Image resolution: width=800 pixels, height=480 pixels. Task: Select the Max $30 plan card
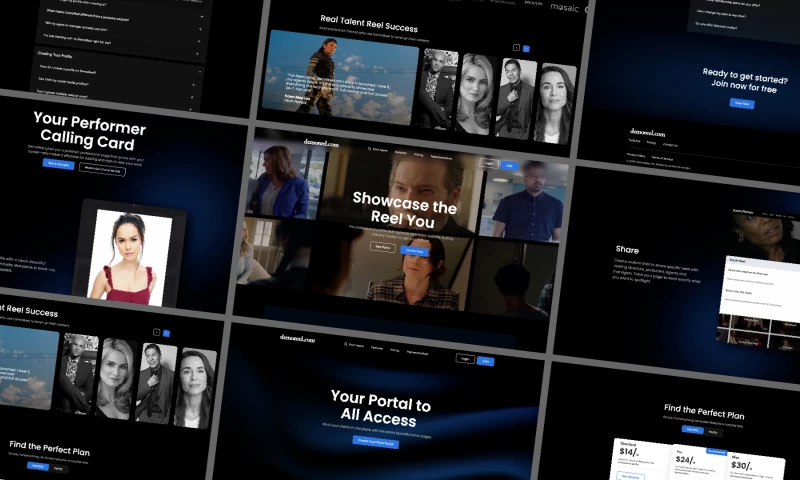(x=756, y=466)
